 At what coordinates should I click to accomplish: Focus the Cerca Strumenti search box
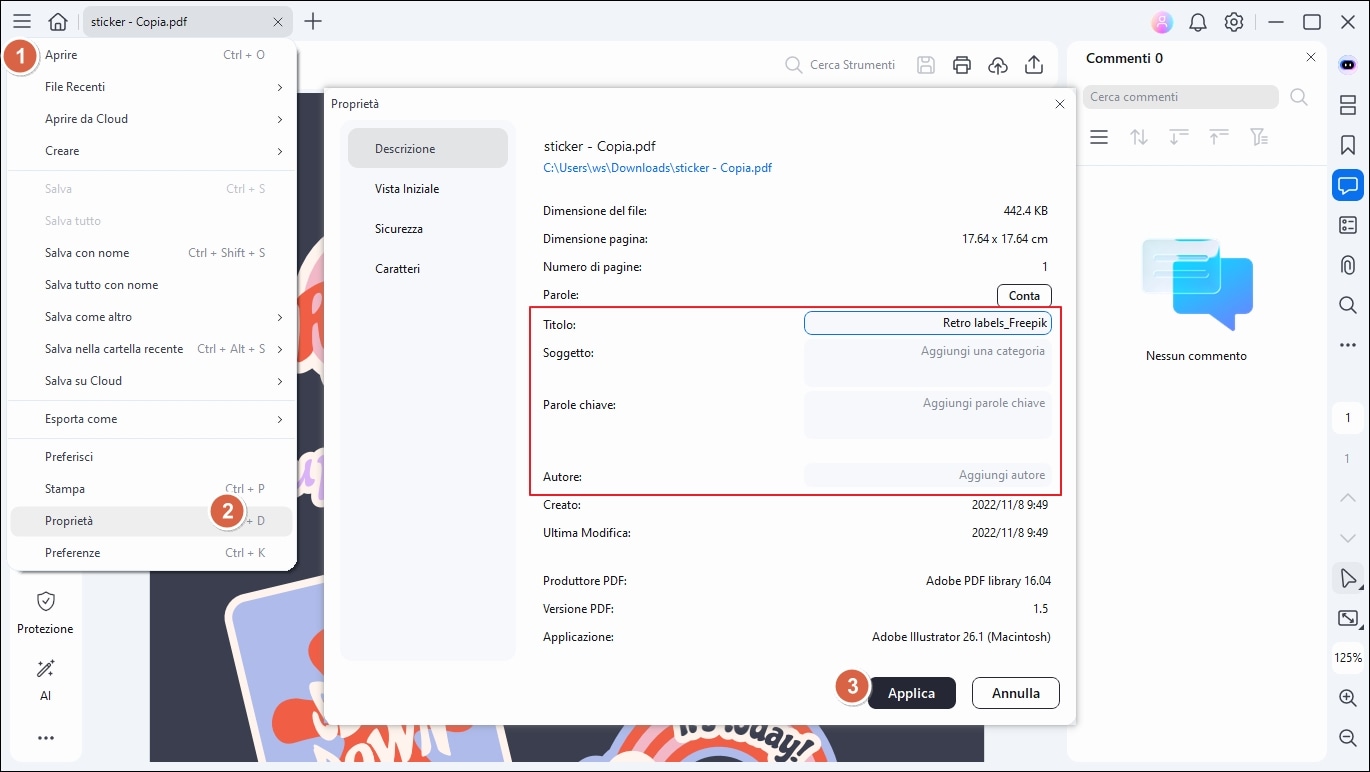(840, 65)
